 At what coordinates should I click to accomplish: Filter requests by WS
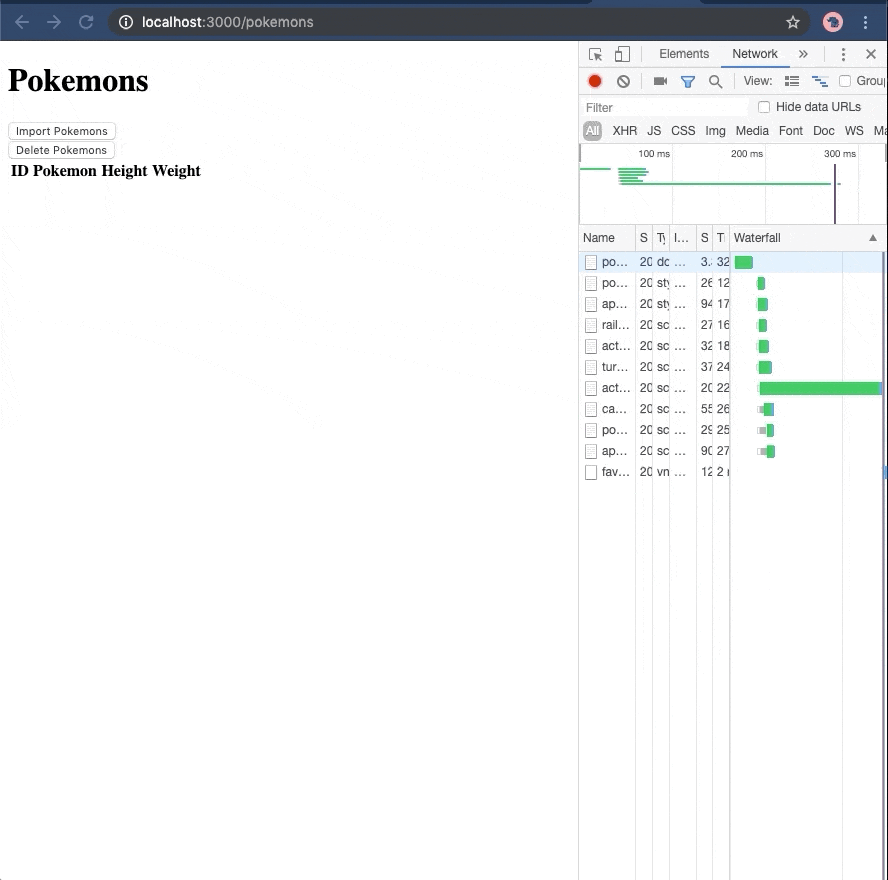[x=854, y=131]
